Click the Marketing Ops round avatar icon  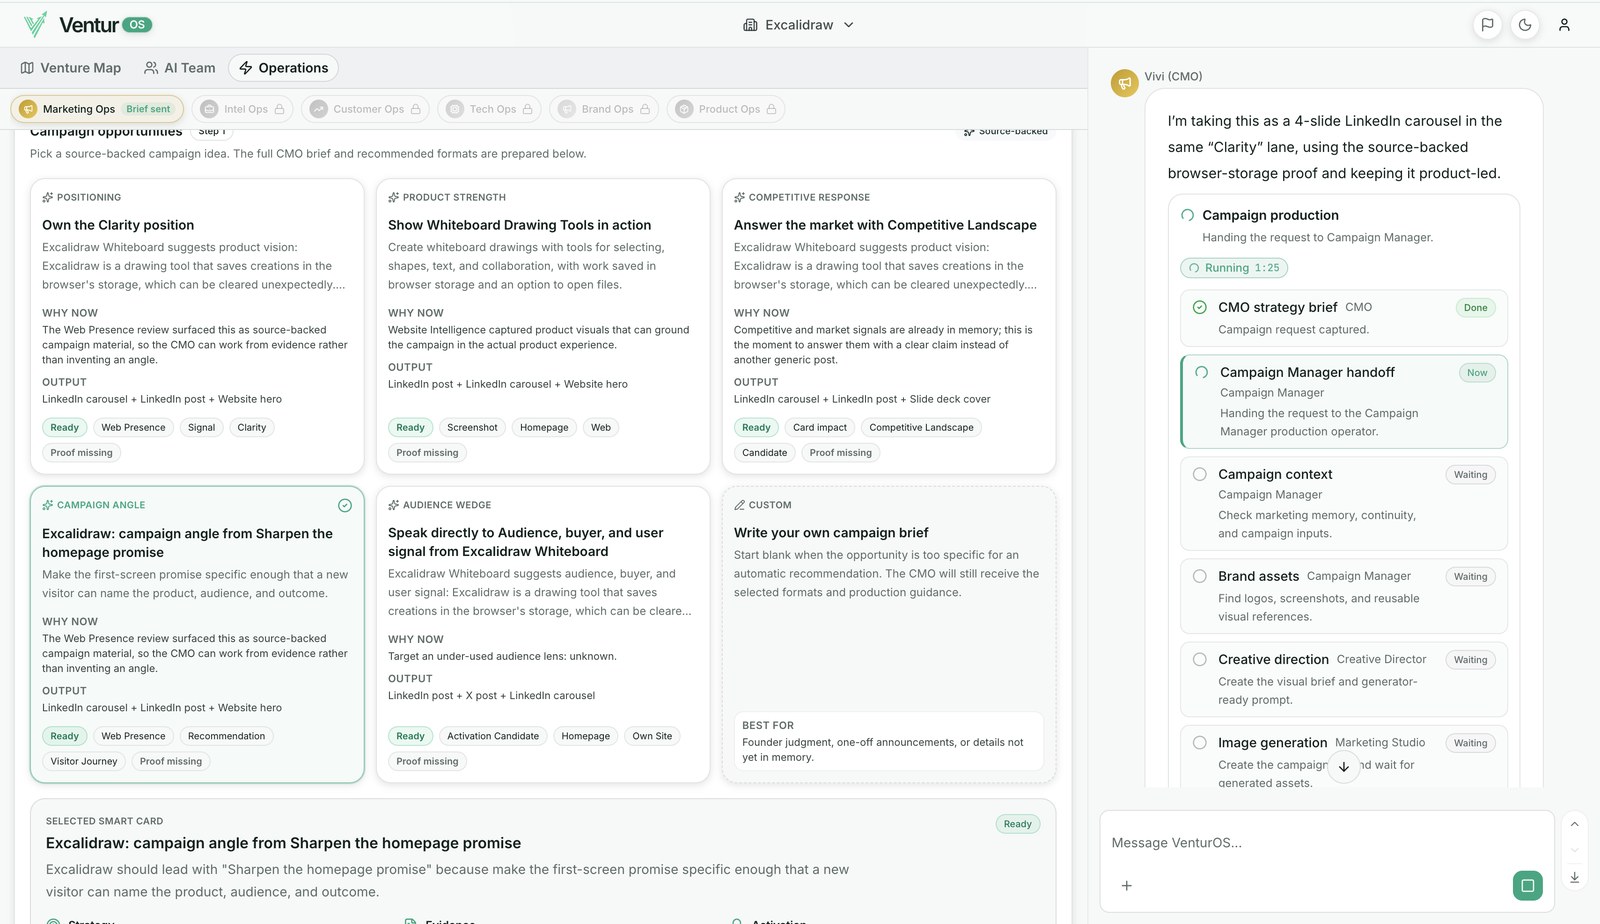tap(28, 109)
